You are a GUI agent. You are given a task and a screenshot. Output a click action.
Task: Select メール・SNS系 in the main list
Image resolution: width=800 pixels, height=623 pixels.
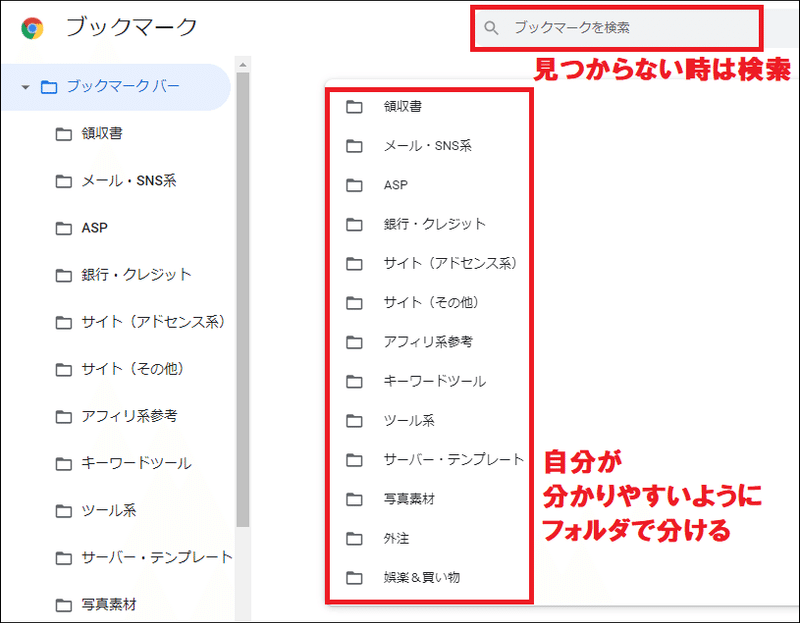(x=428, y=146)
